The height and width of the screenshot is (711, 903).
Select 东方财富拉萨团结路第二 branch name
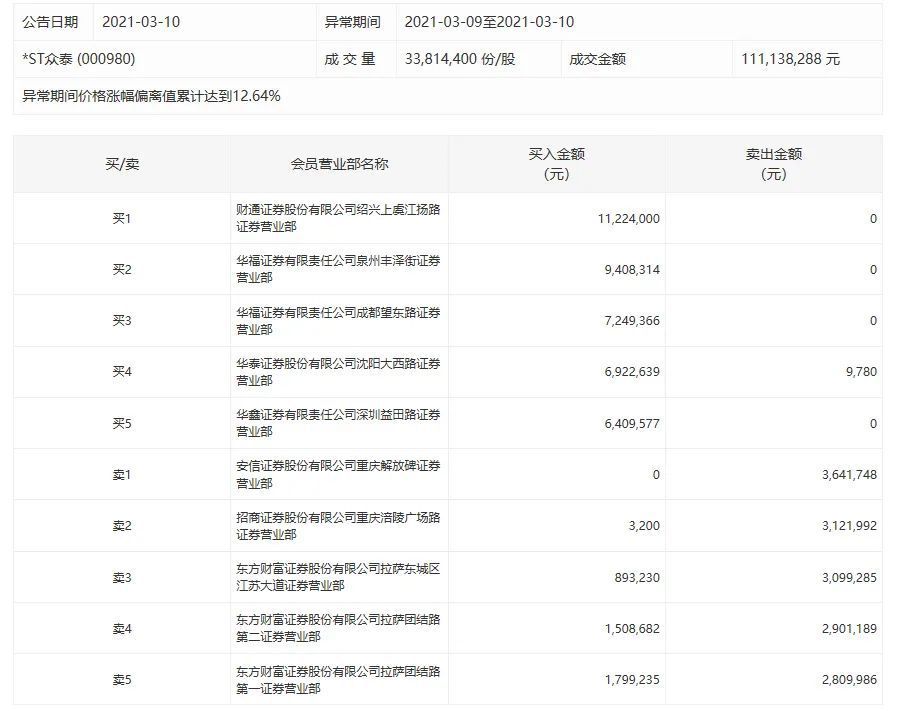[x=338, y=628]
